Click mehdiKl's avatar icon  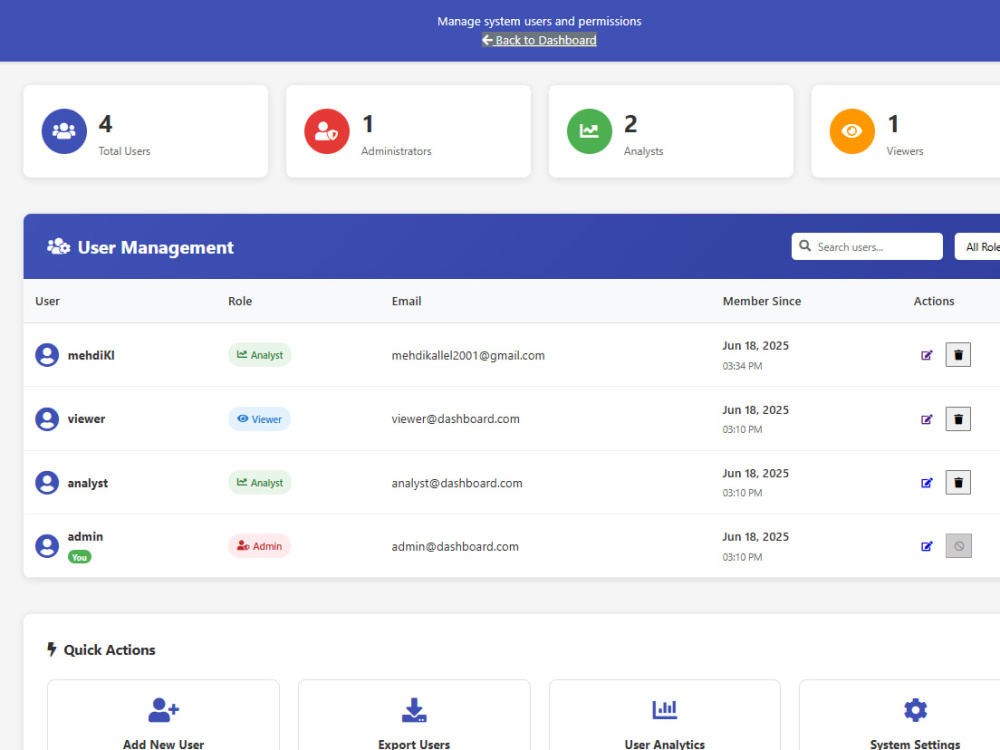47,355
